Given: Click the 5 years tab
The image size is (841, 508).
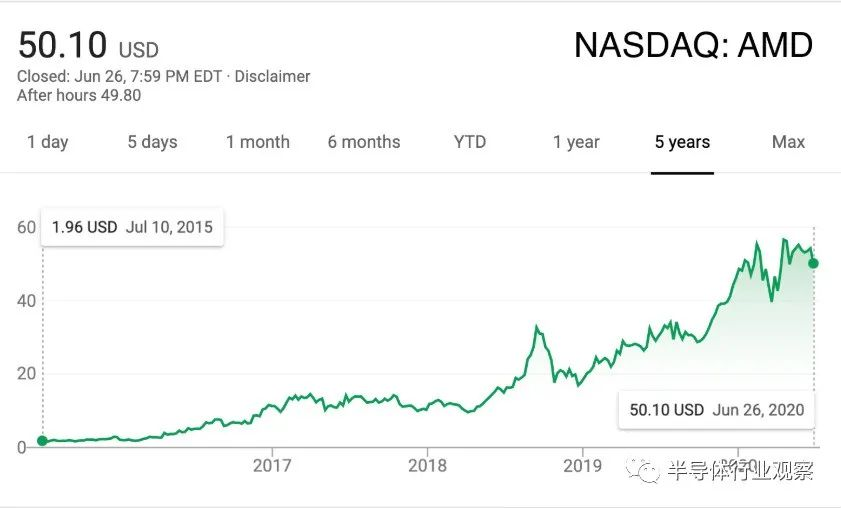Looking at the screenshot, I should point(682,142).
